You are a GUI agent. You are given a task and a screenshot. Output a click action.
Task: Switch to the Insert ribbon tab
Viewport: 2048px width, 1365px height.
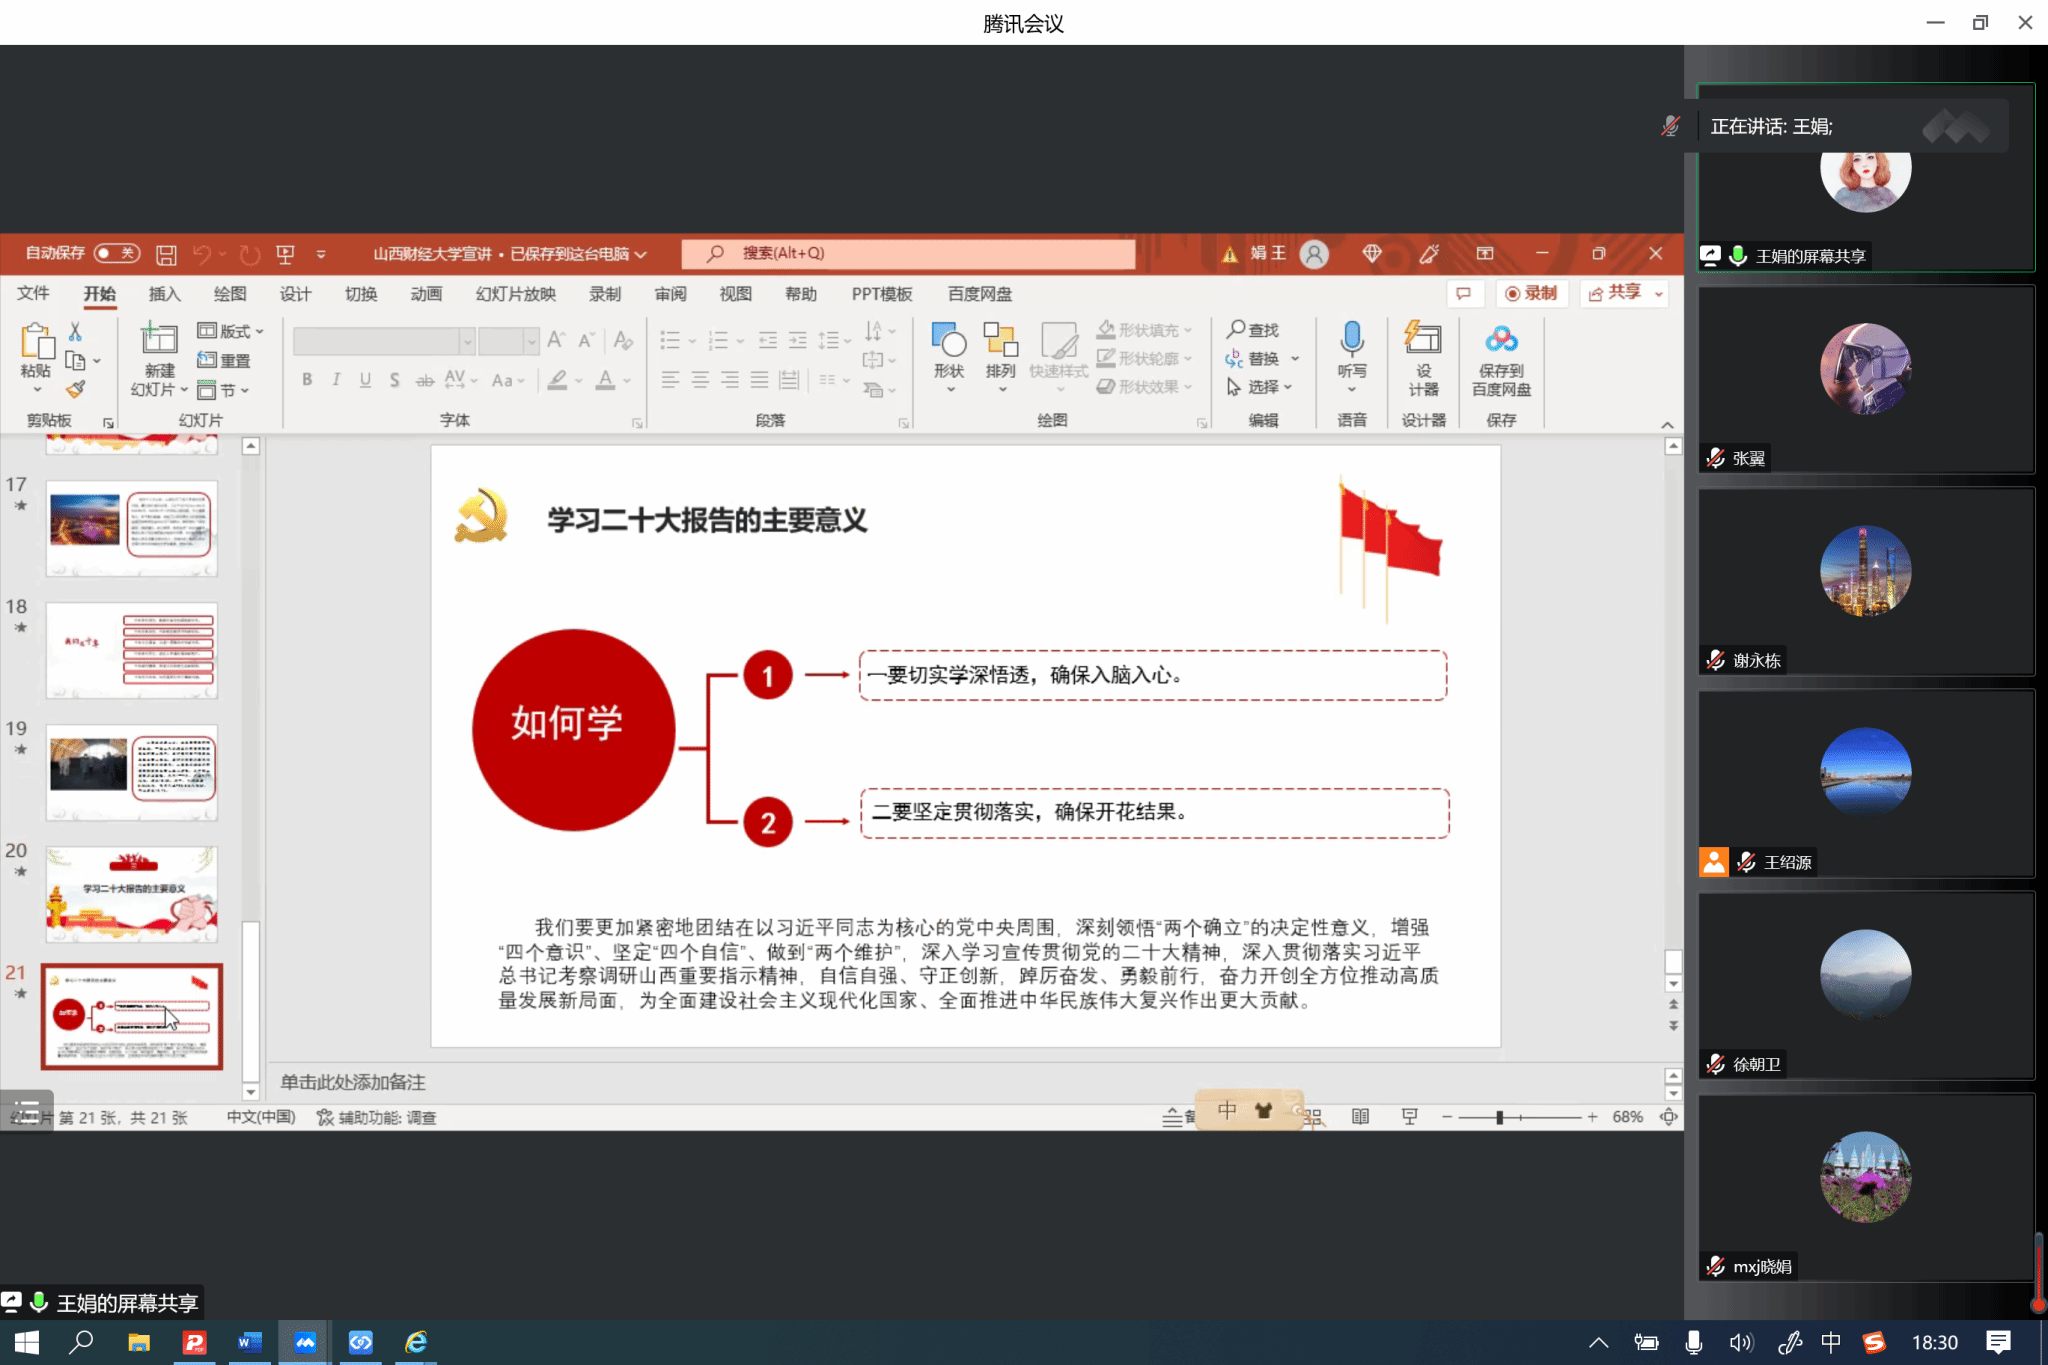(164, 294)
